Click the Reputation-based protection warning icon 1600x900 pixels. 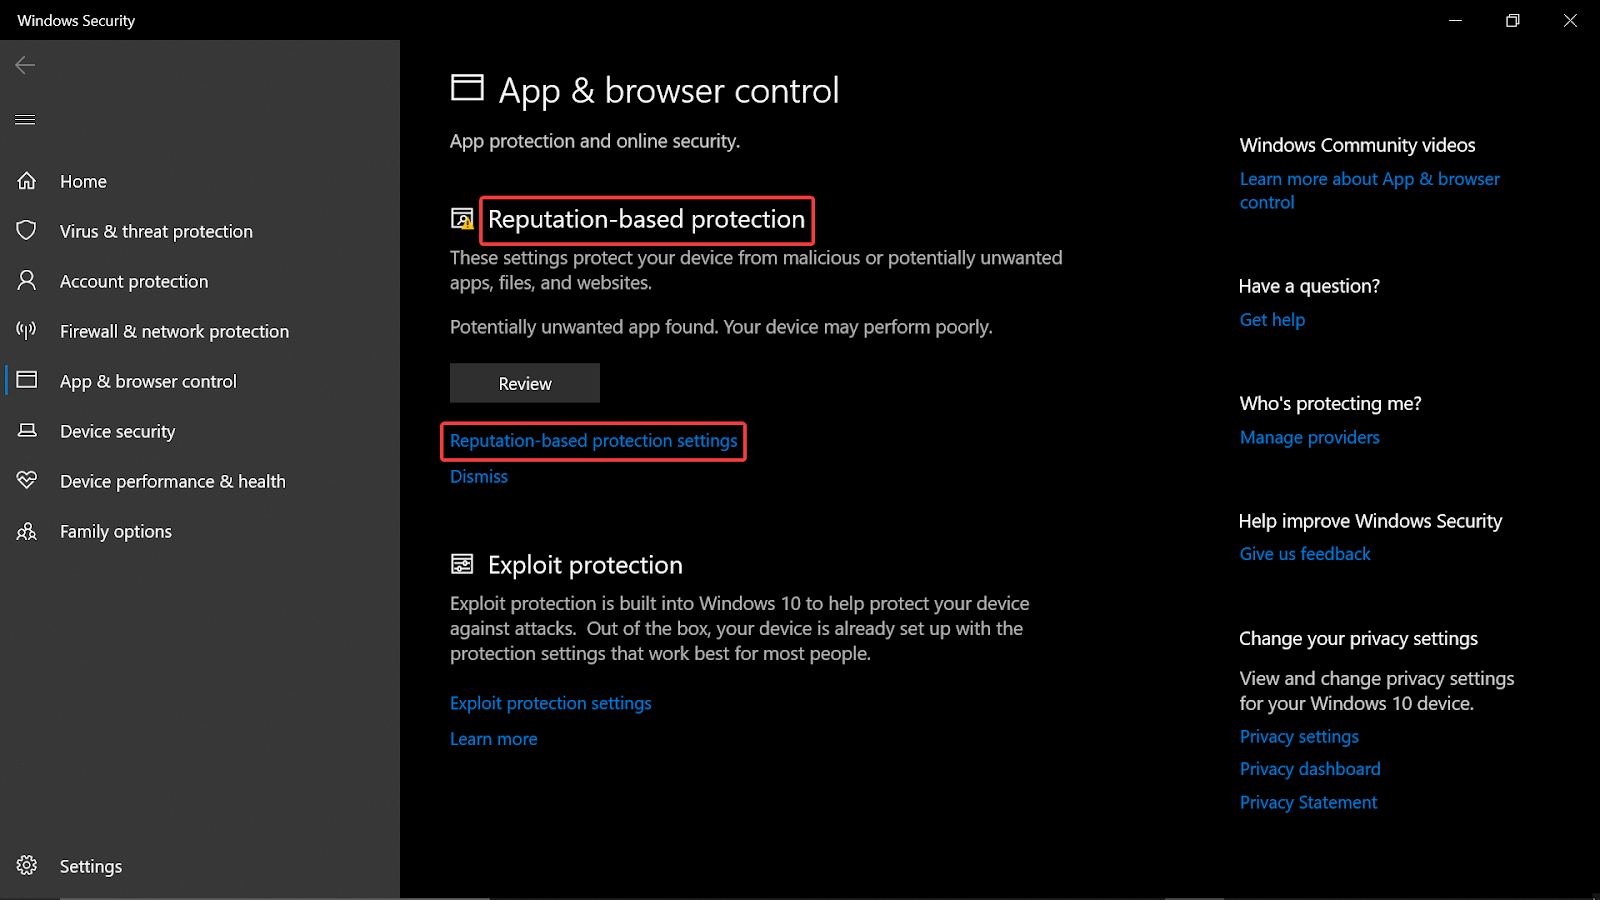click(x=462, y=219)
